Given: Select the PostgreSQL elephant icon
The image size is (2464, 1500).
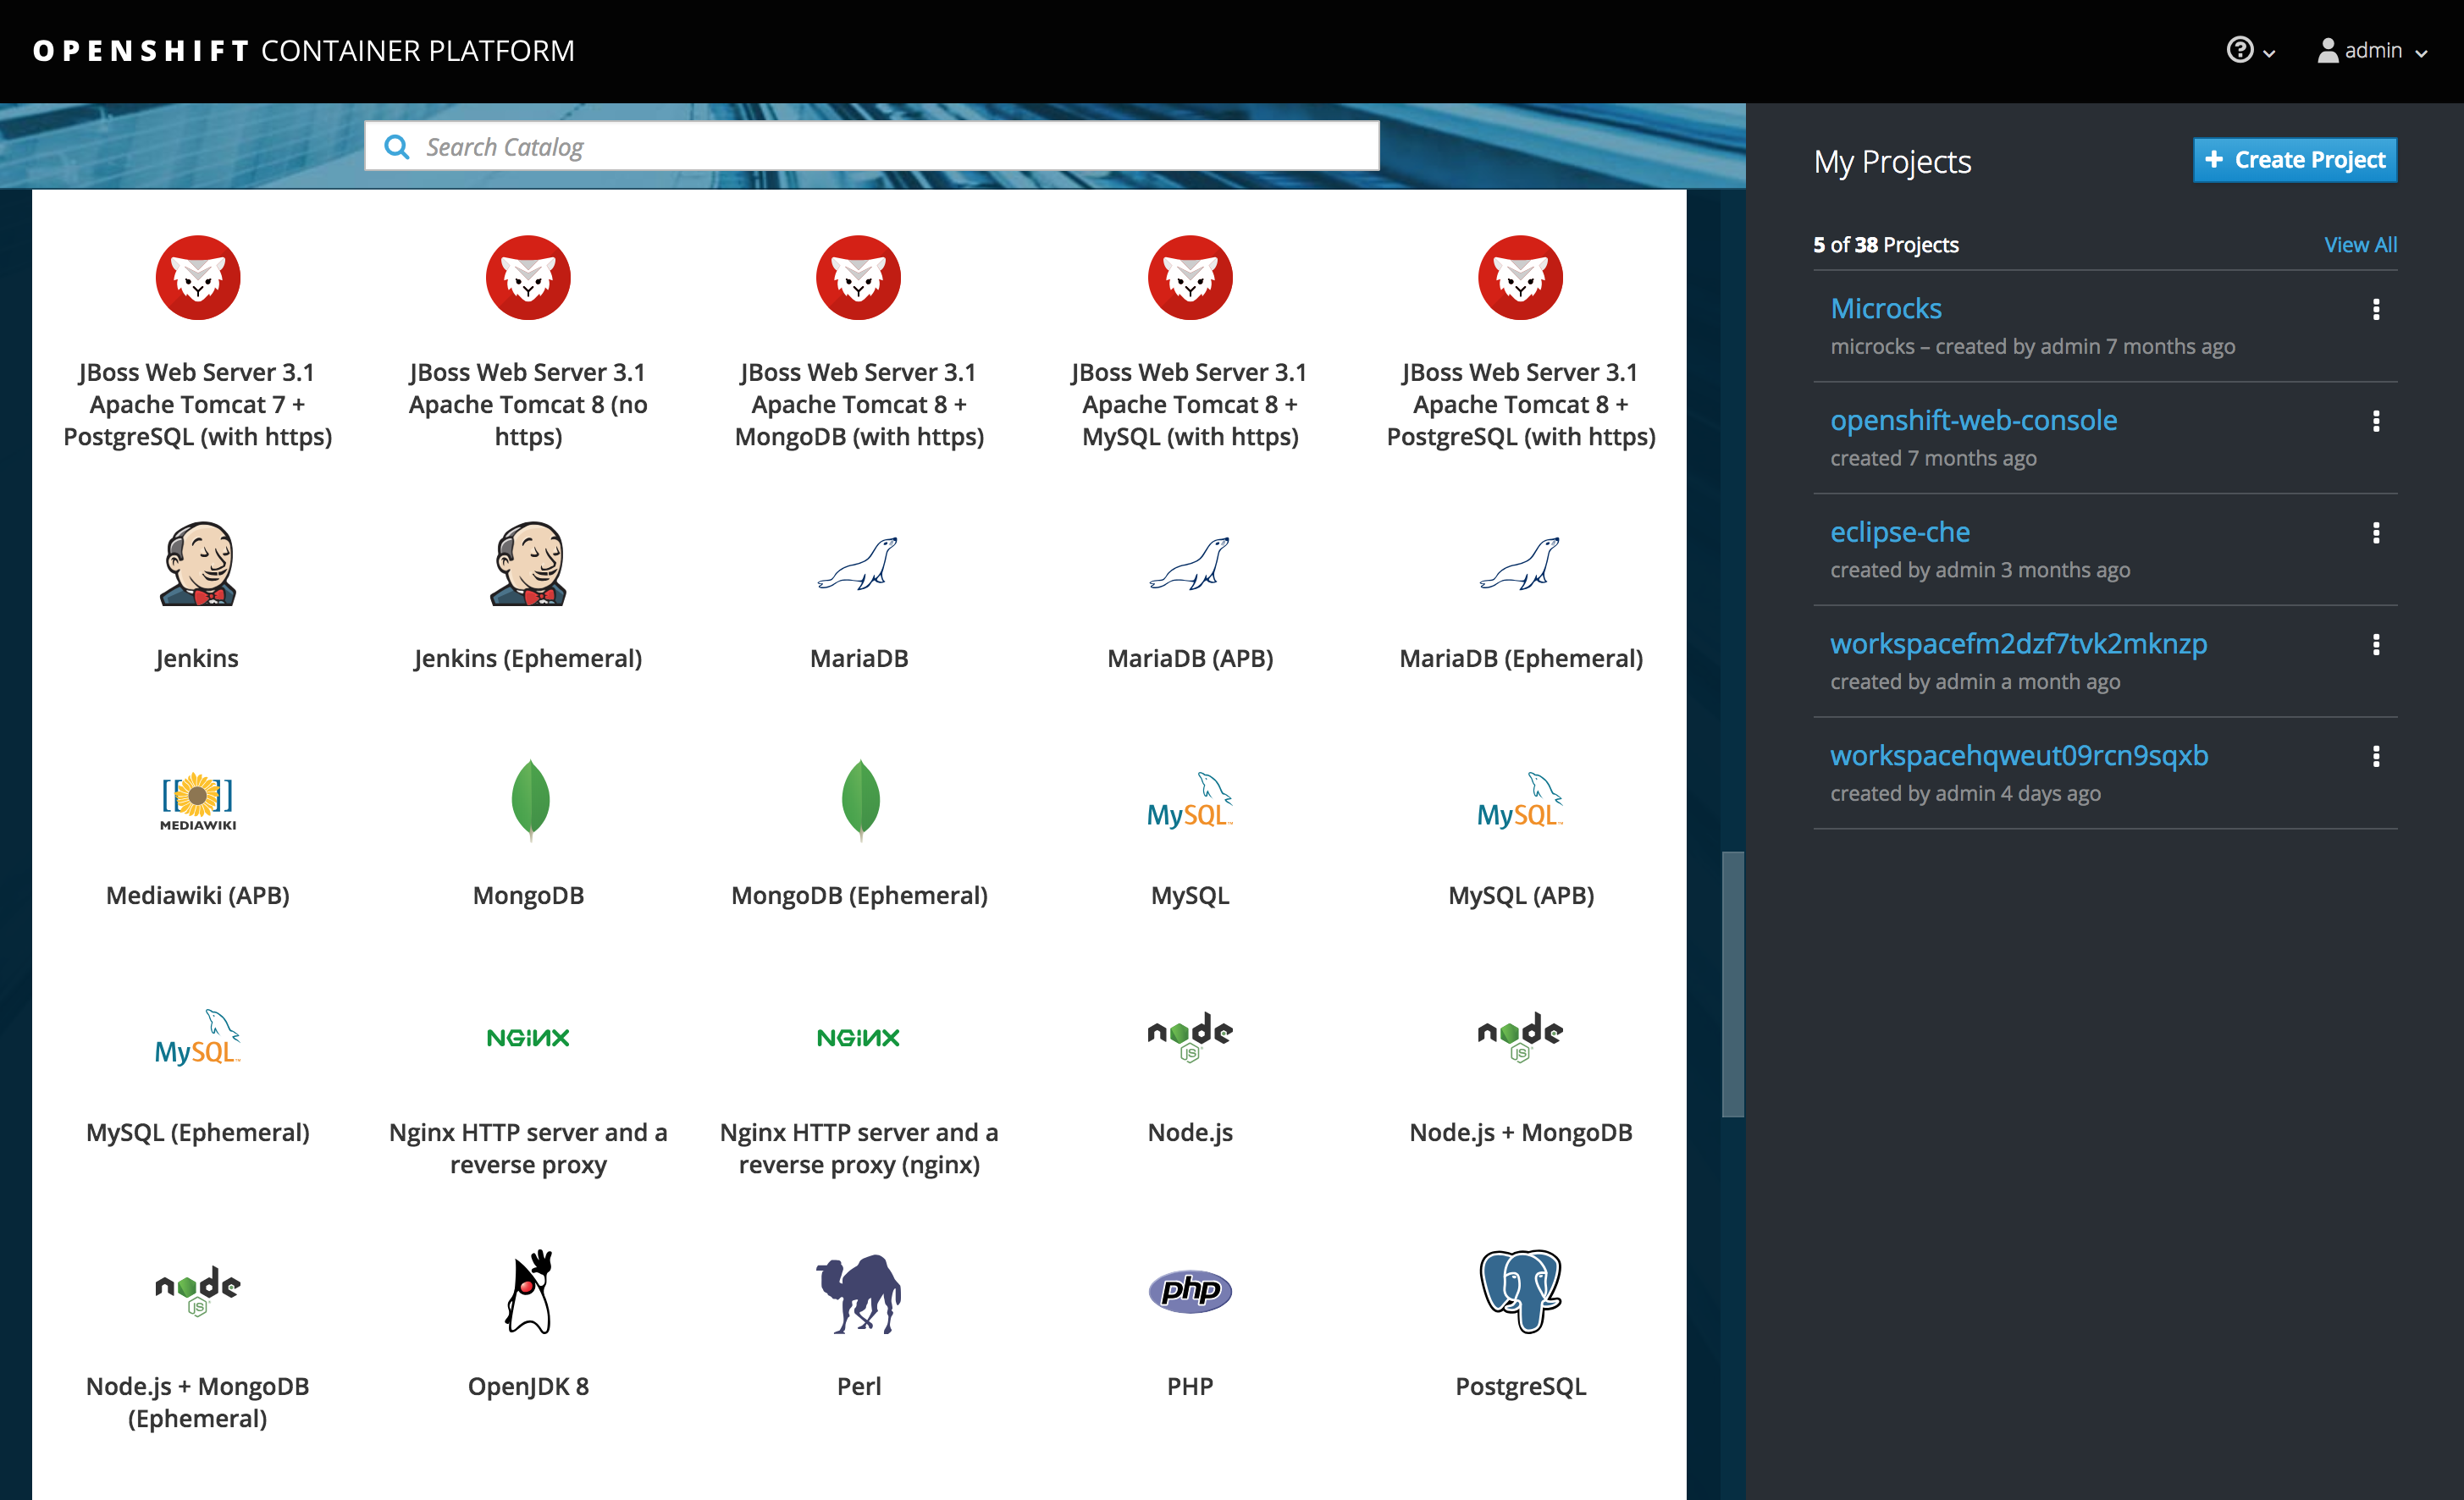Looking at the screenshot, I should click(1519, 1292).
